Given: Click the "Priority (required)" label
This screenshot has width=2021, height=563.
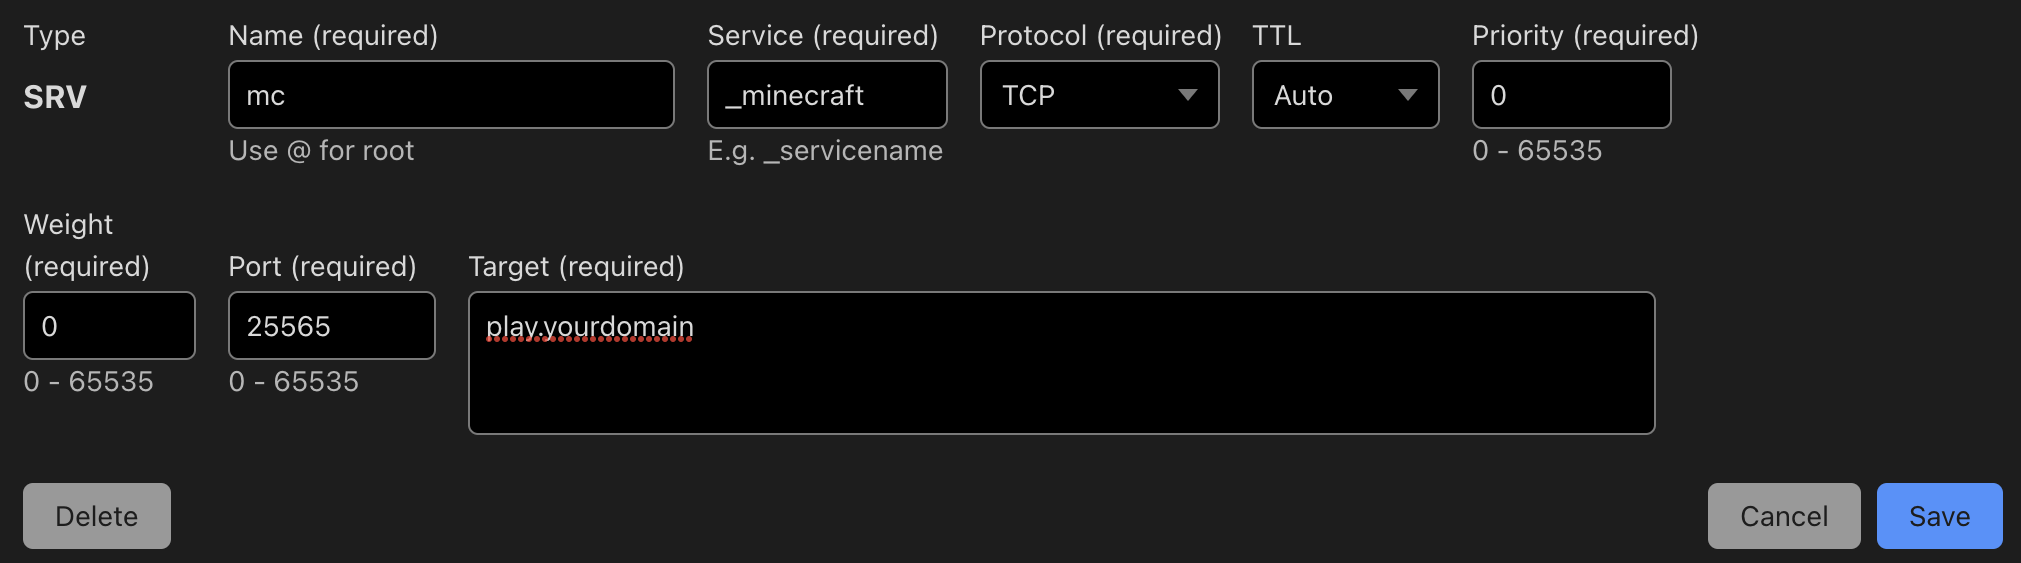Looking at the screenshot, I should (x=1585, y=36).
